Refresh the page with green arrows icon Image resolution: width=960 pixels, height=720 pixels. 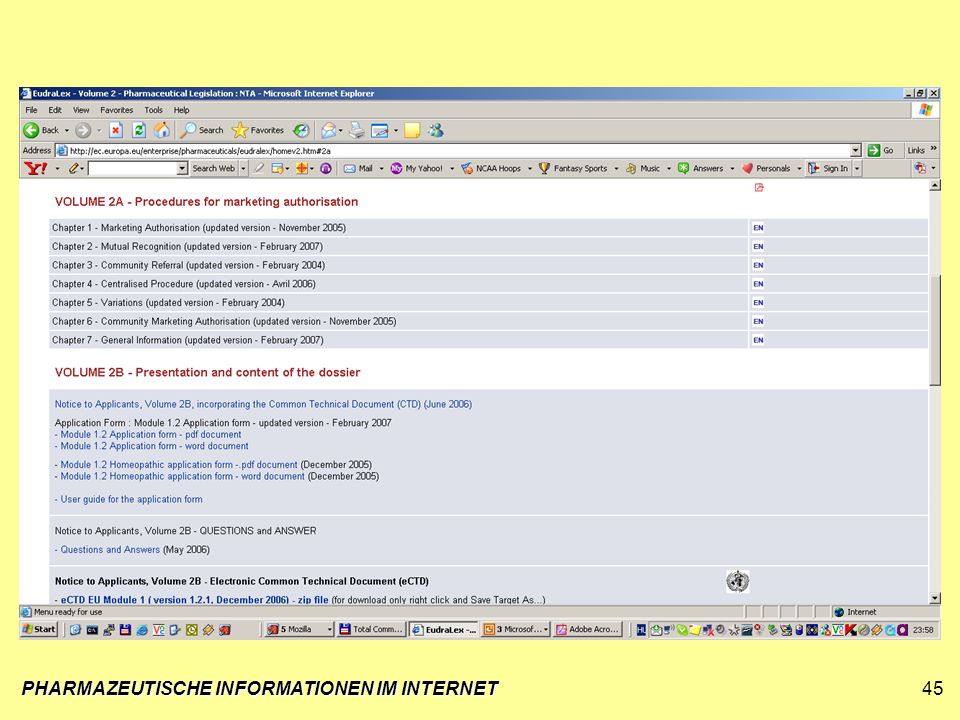[139, 130]
